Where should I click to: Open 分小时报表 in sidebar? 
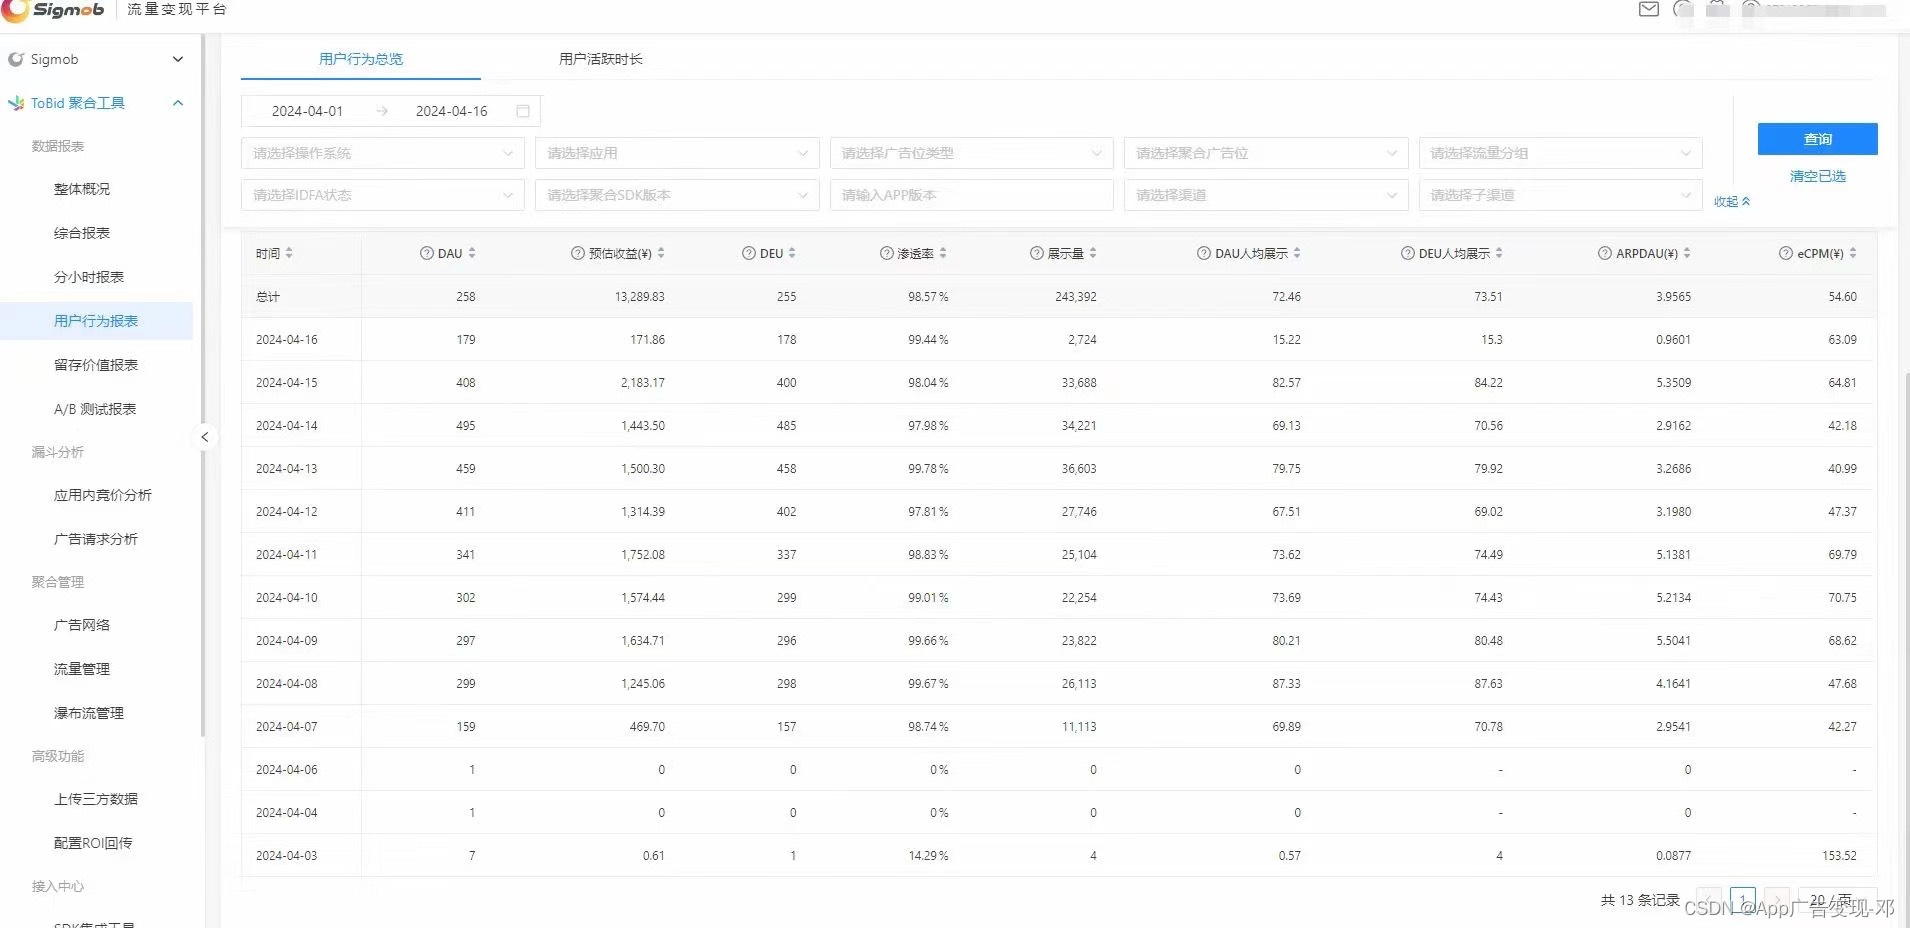point(89,277)
